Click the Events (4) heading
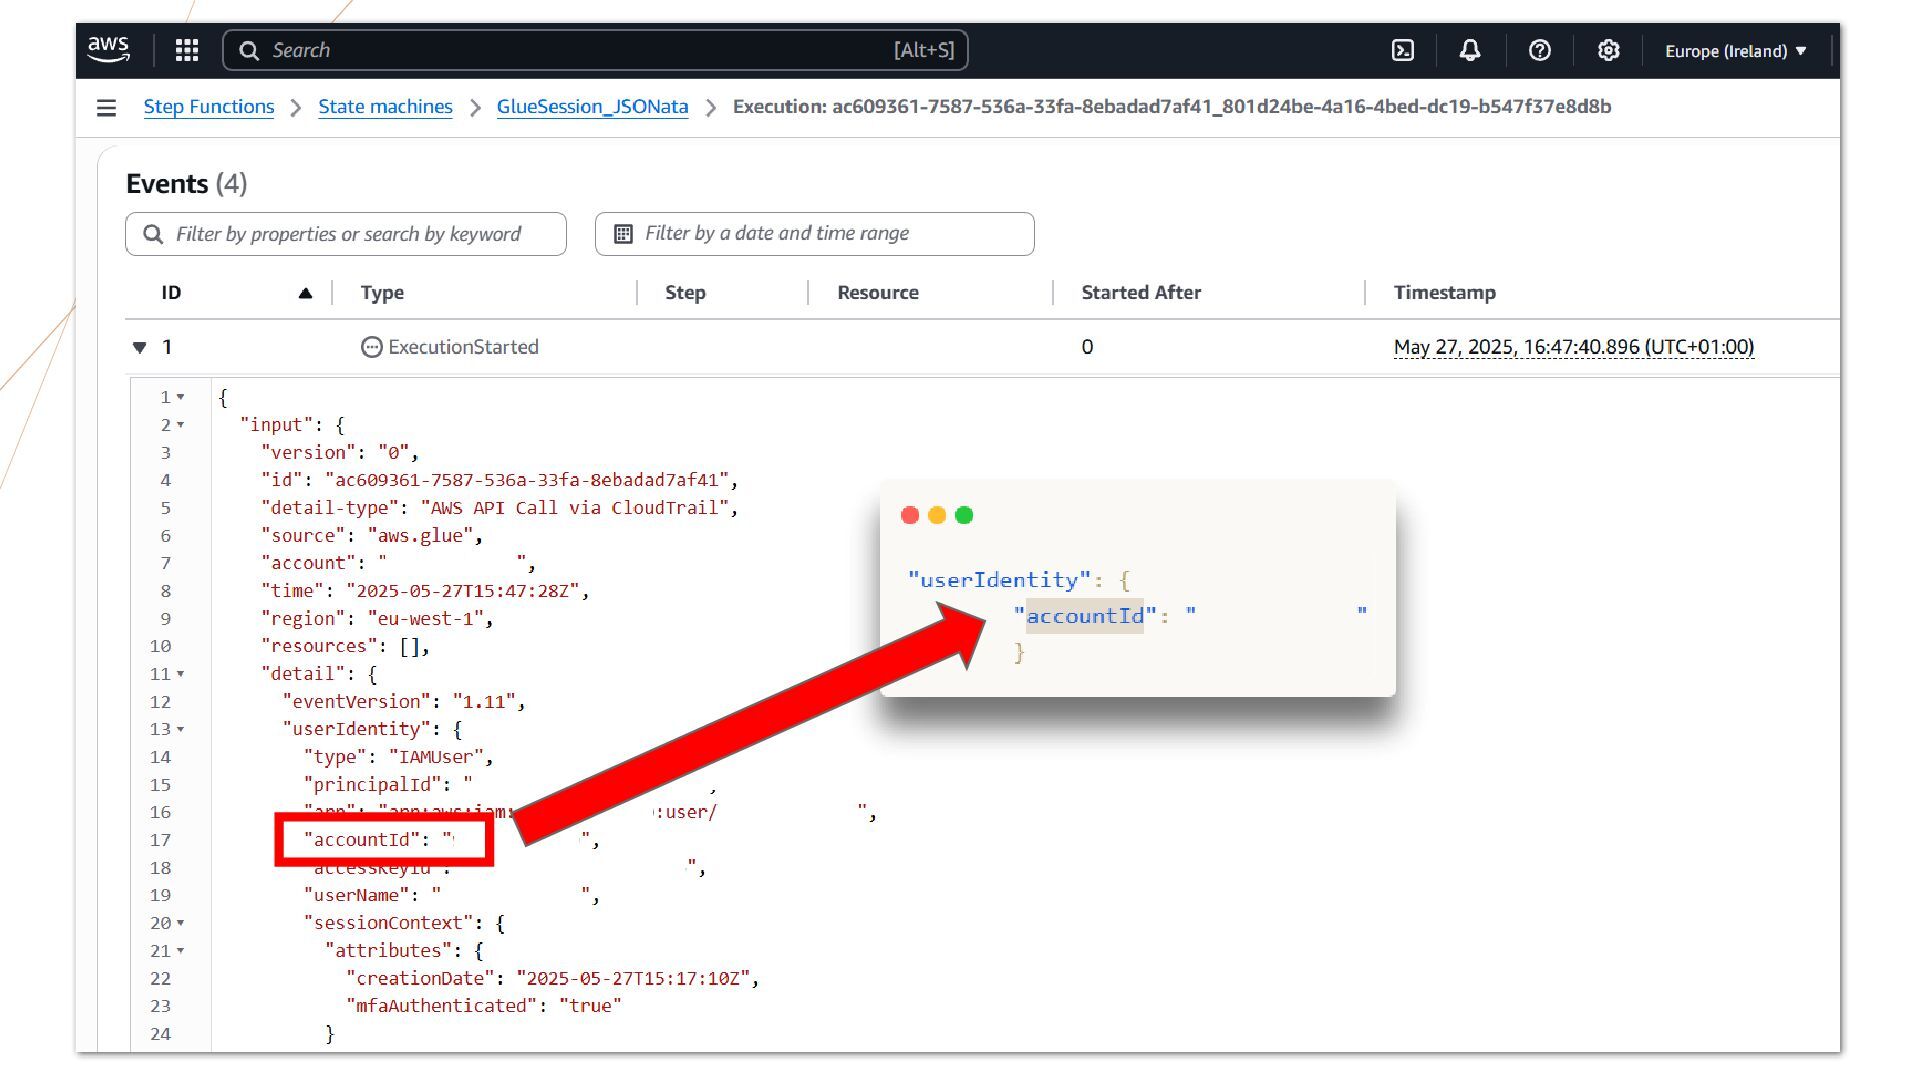This screenshot has height=1080, width=1920. 187,184
